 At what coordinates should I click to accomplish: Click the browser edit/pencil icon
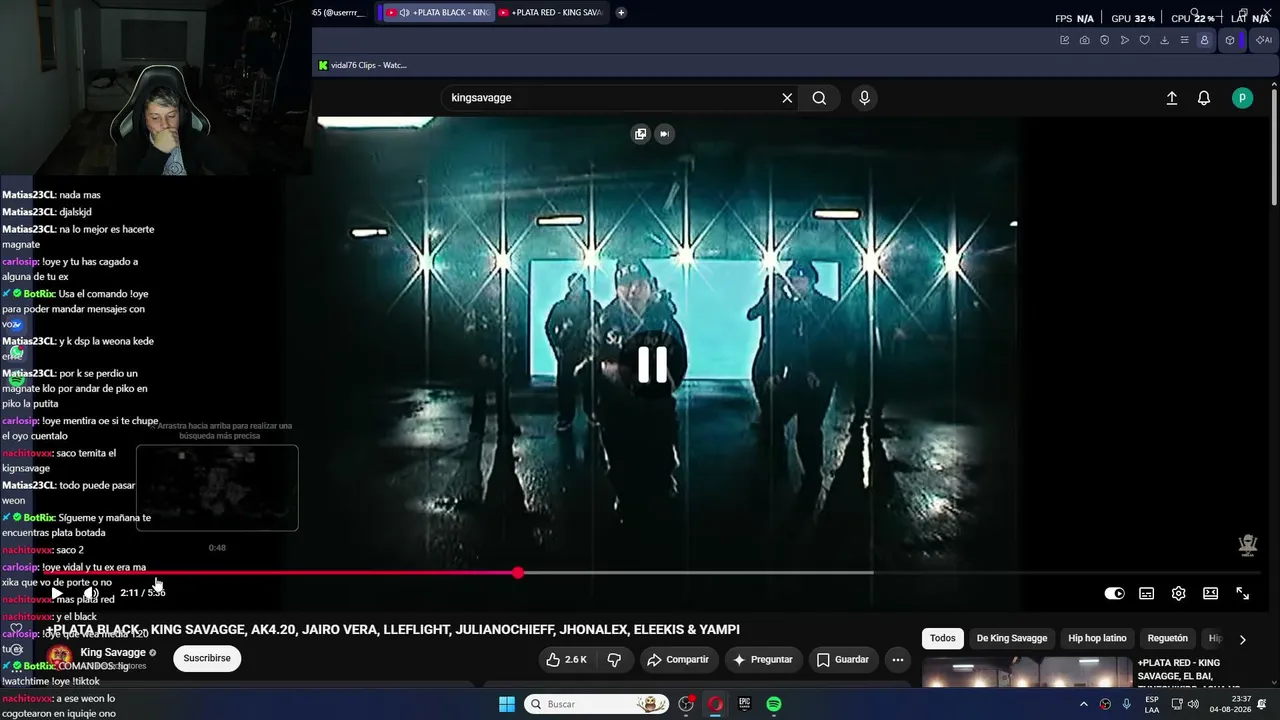point(1064,40)
